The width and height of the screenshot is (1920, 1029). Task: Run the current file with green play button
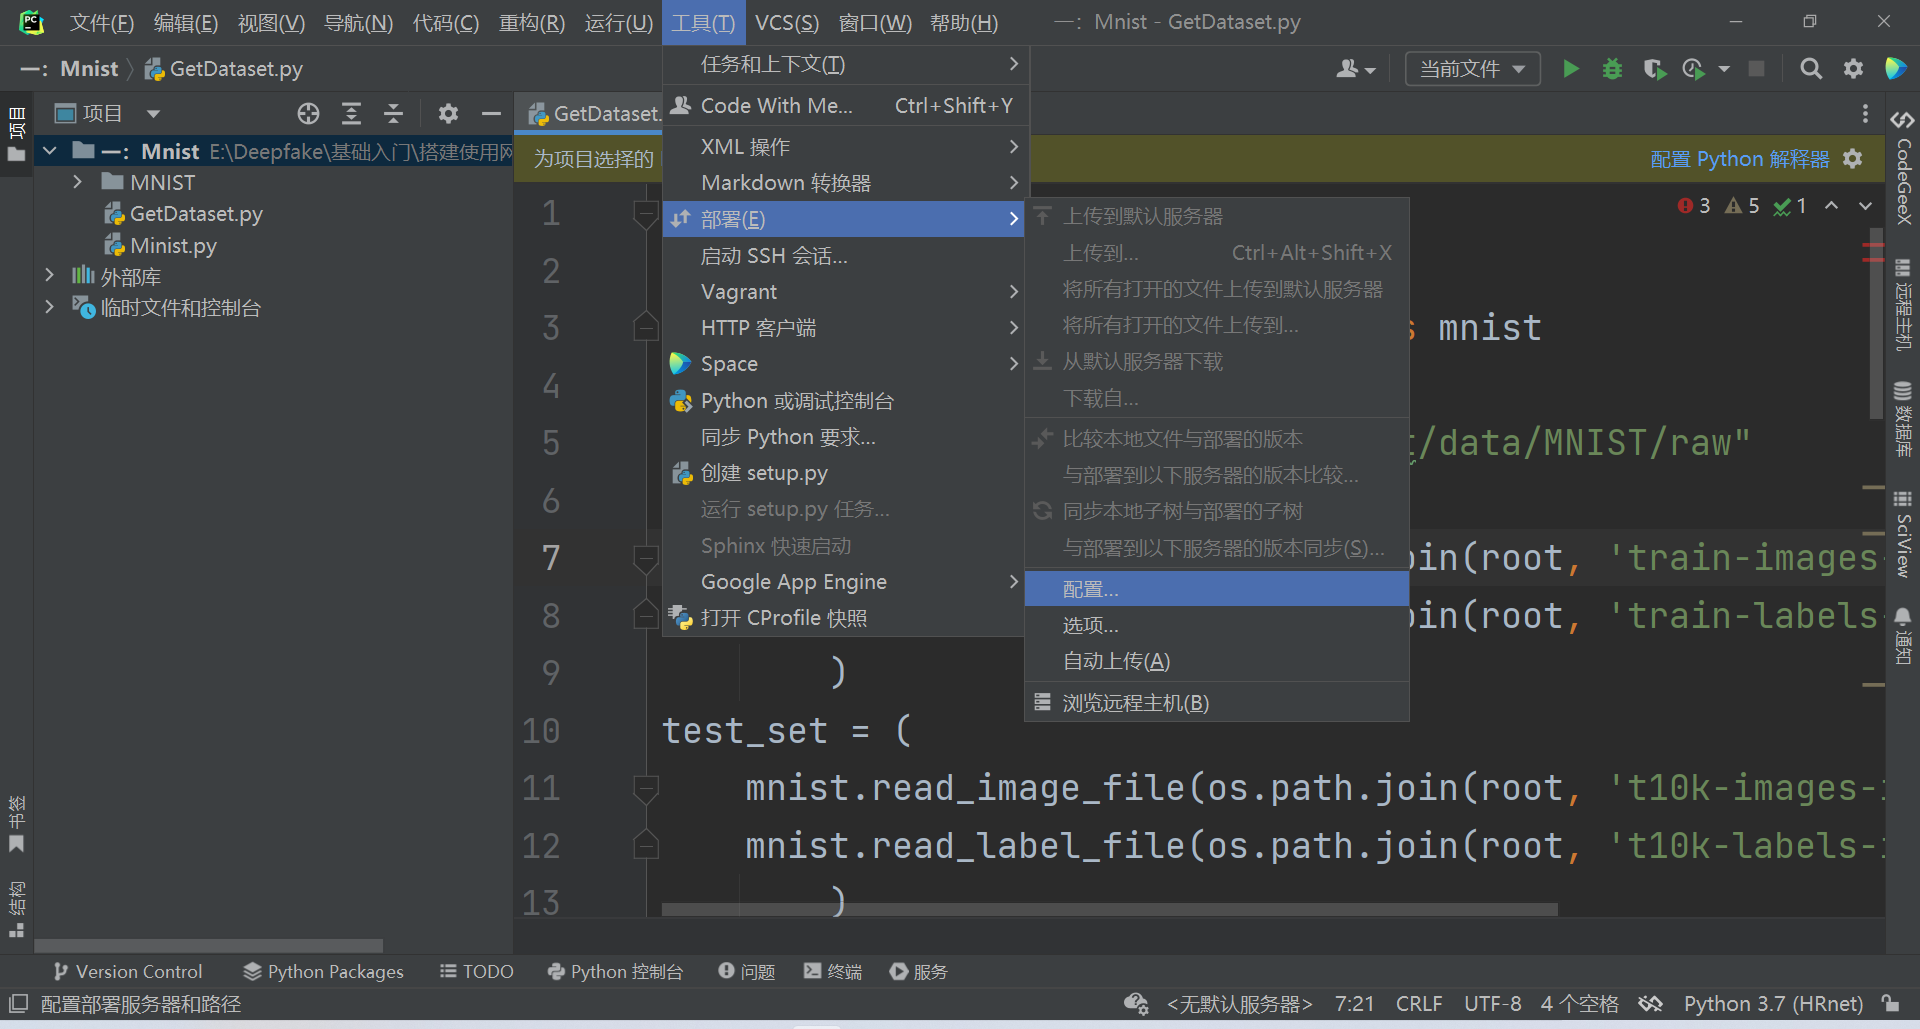pyautogui.click(x=1571, y=68)
